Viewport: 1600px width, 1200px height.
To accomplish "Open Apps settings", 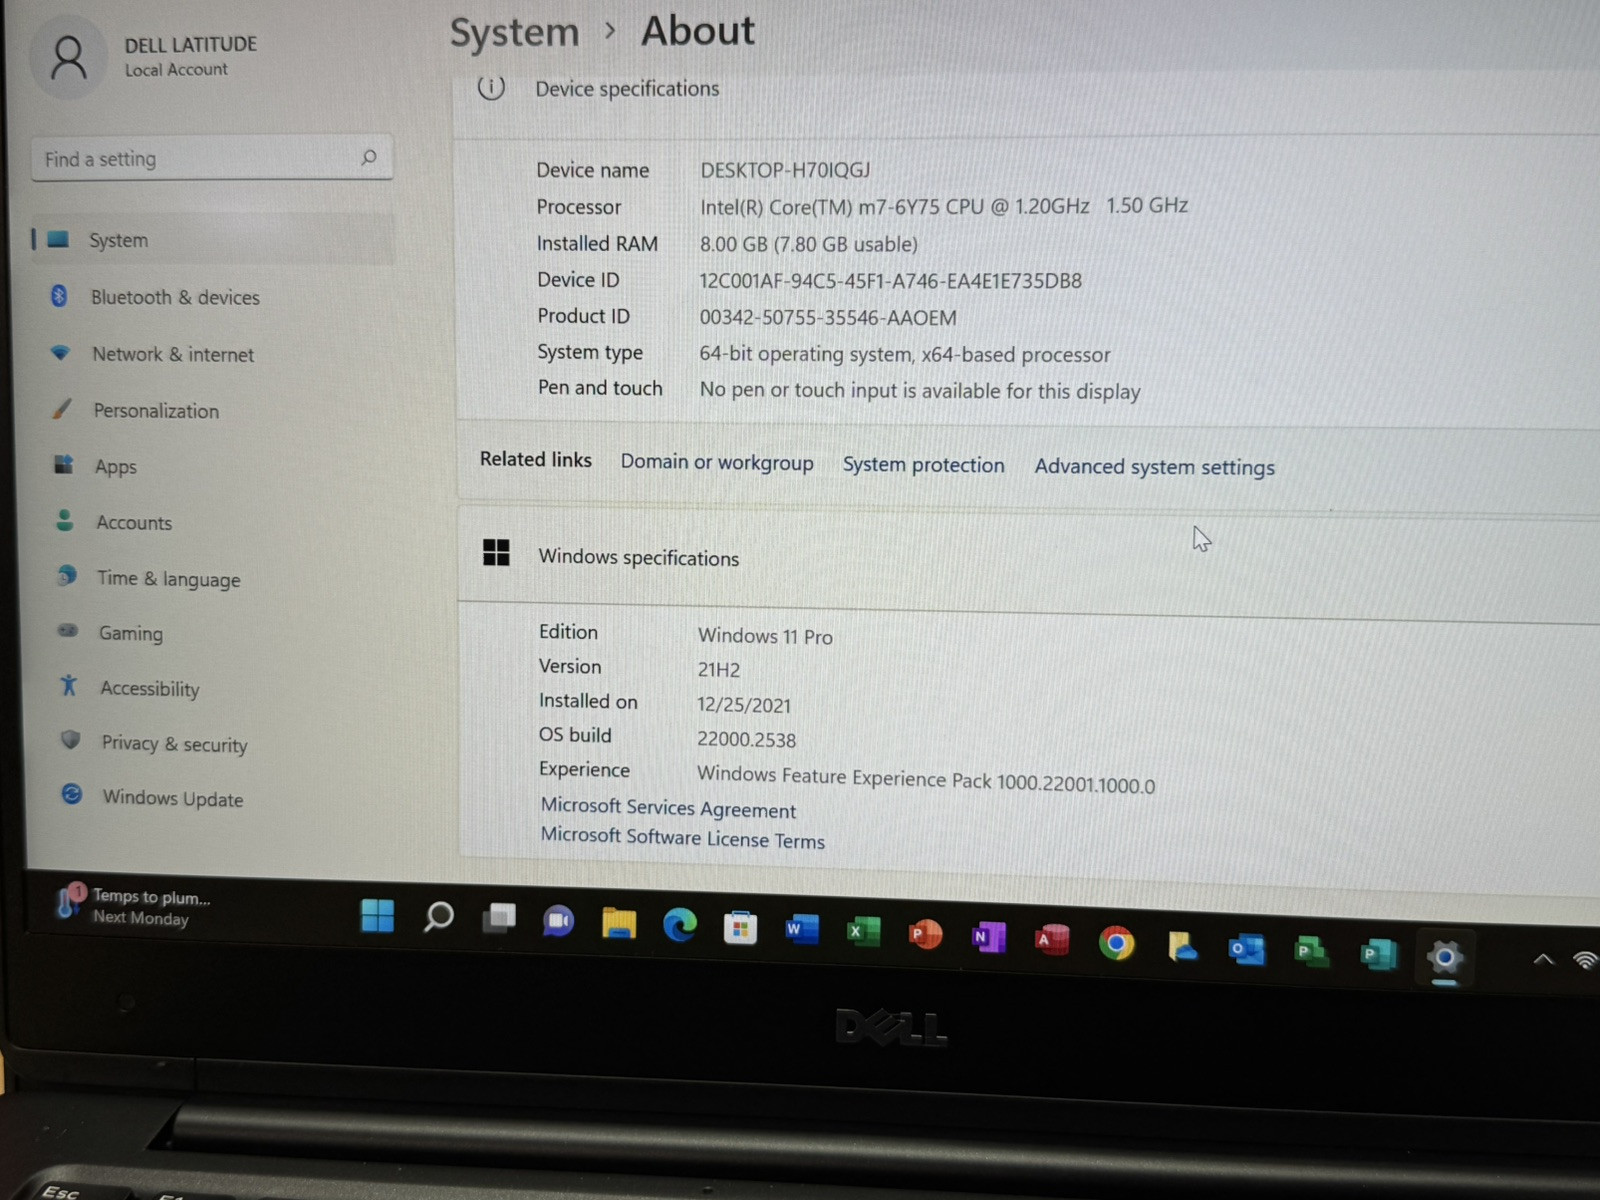I will point(116,466).
